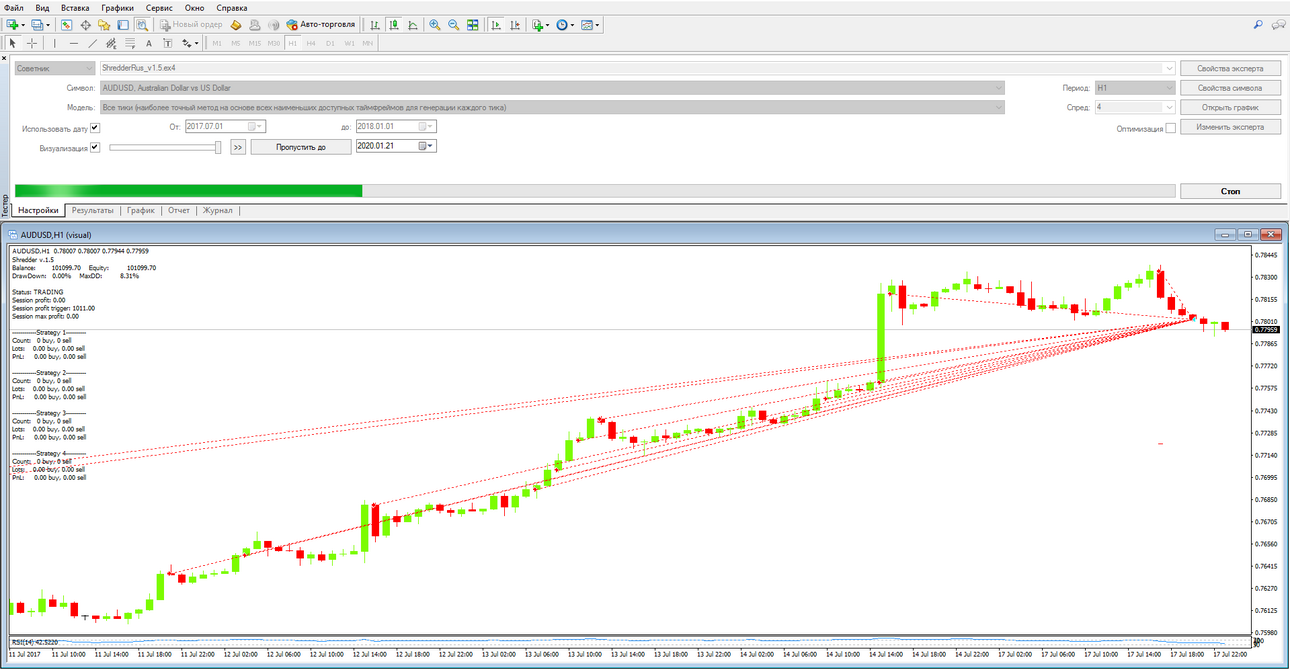Select the M15 timeframe button

[255, 43]
